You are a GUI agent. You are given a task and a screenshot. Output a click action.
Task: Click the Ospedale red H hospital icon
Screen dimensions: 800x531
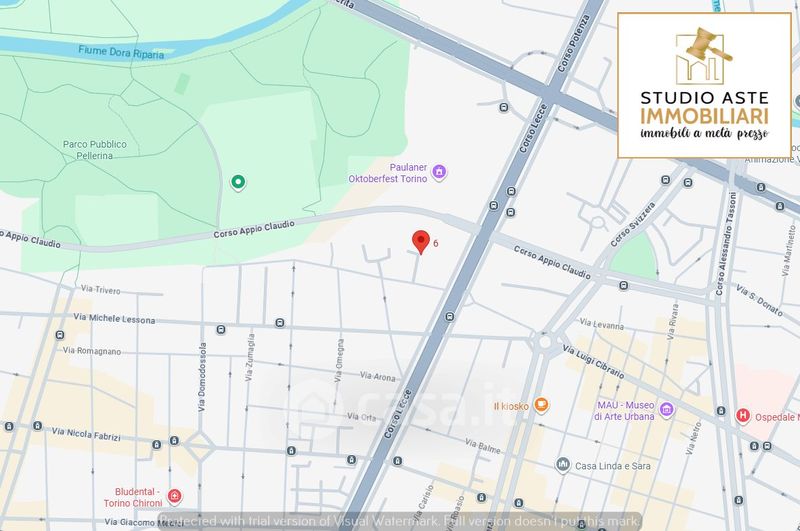[742, 415]
